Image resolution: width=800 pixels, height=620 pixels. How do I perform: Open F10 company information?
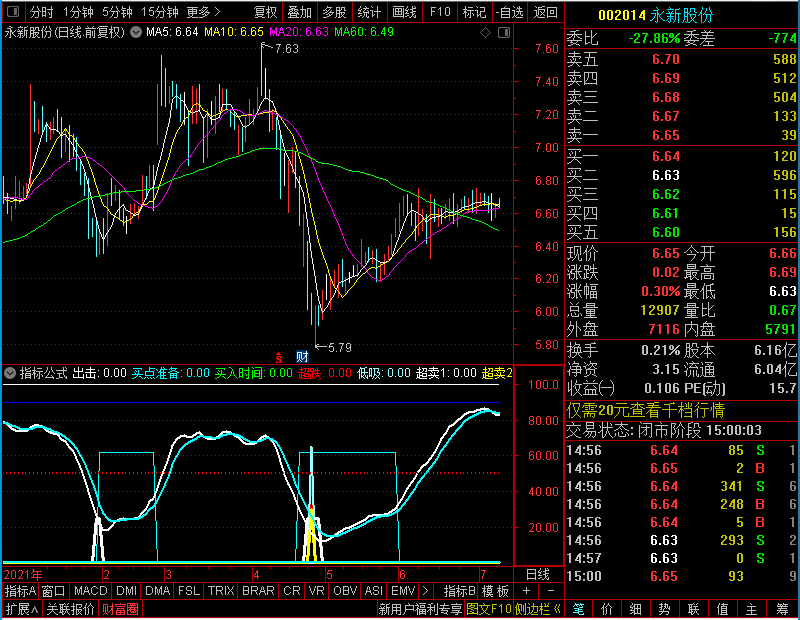click(x=440, y=12)
